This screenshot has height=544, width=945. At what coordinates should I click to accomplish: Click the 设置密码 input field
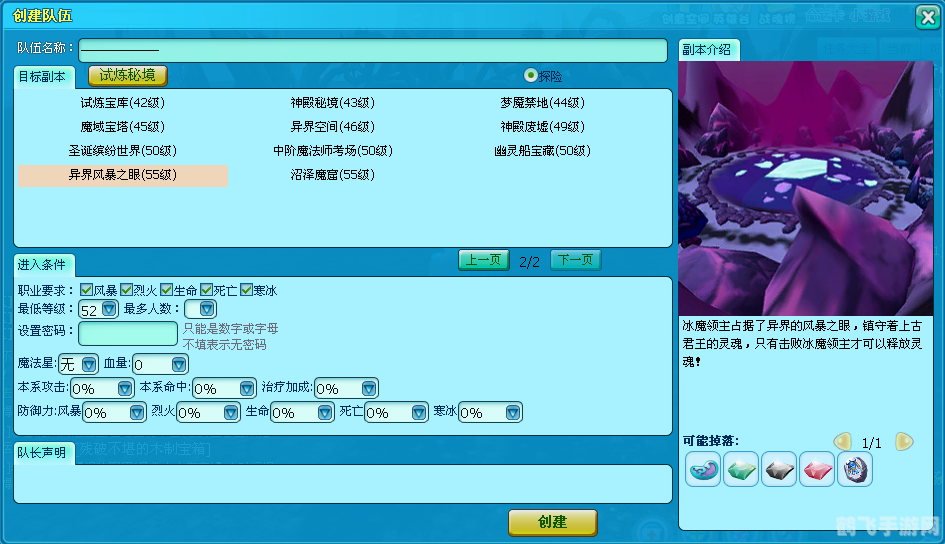pos(128,333)
